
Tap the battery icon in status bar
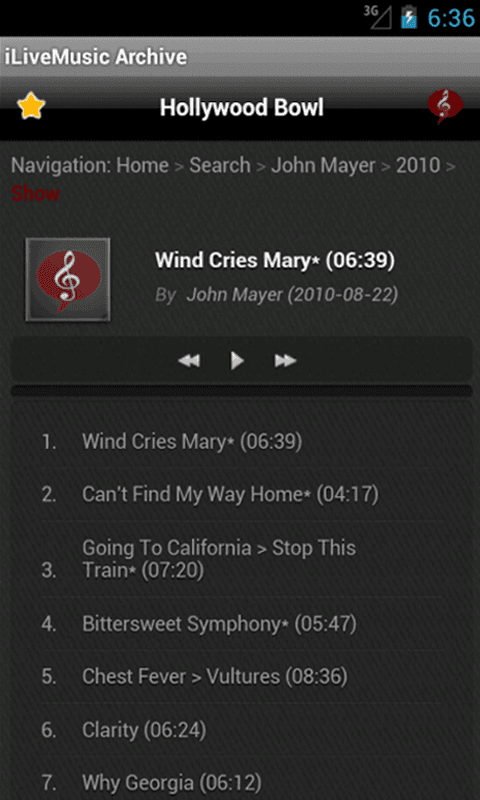click(x=409, y=17)
